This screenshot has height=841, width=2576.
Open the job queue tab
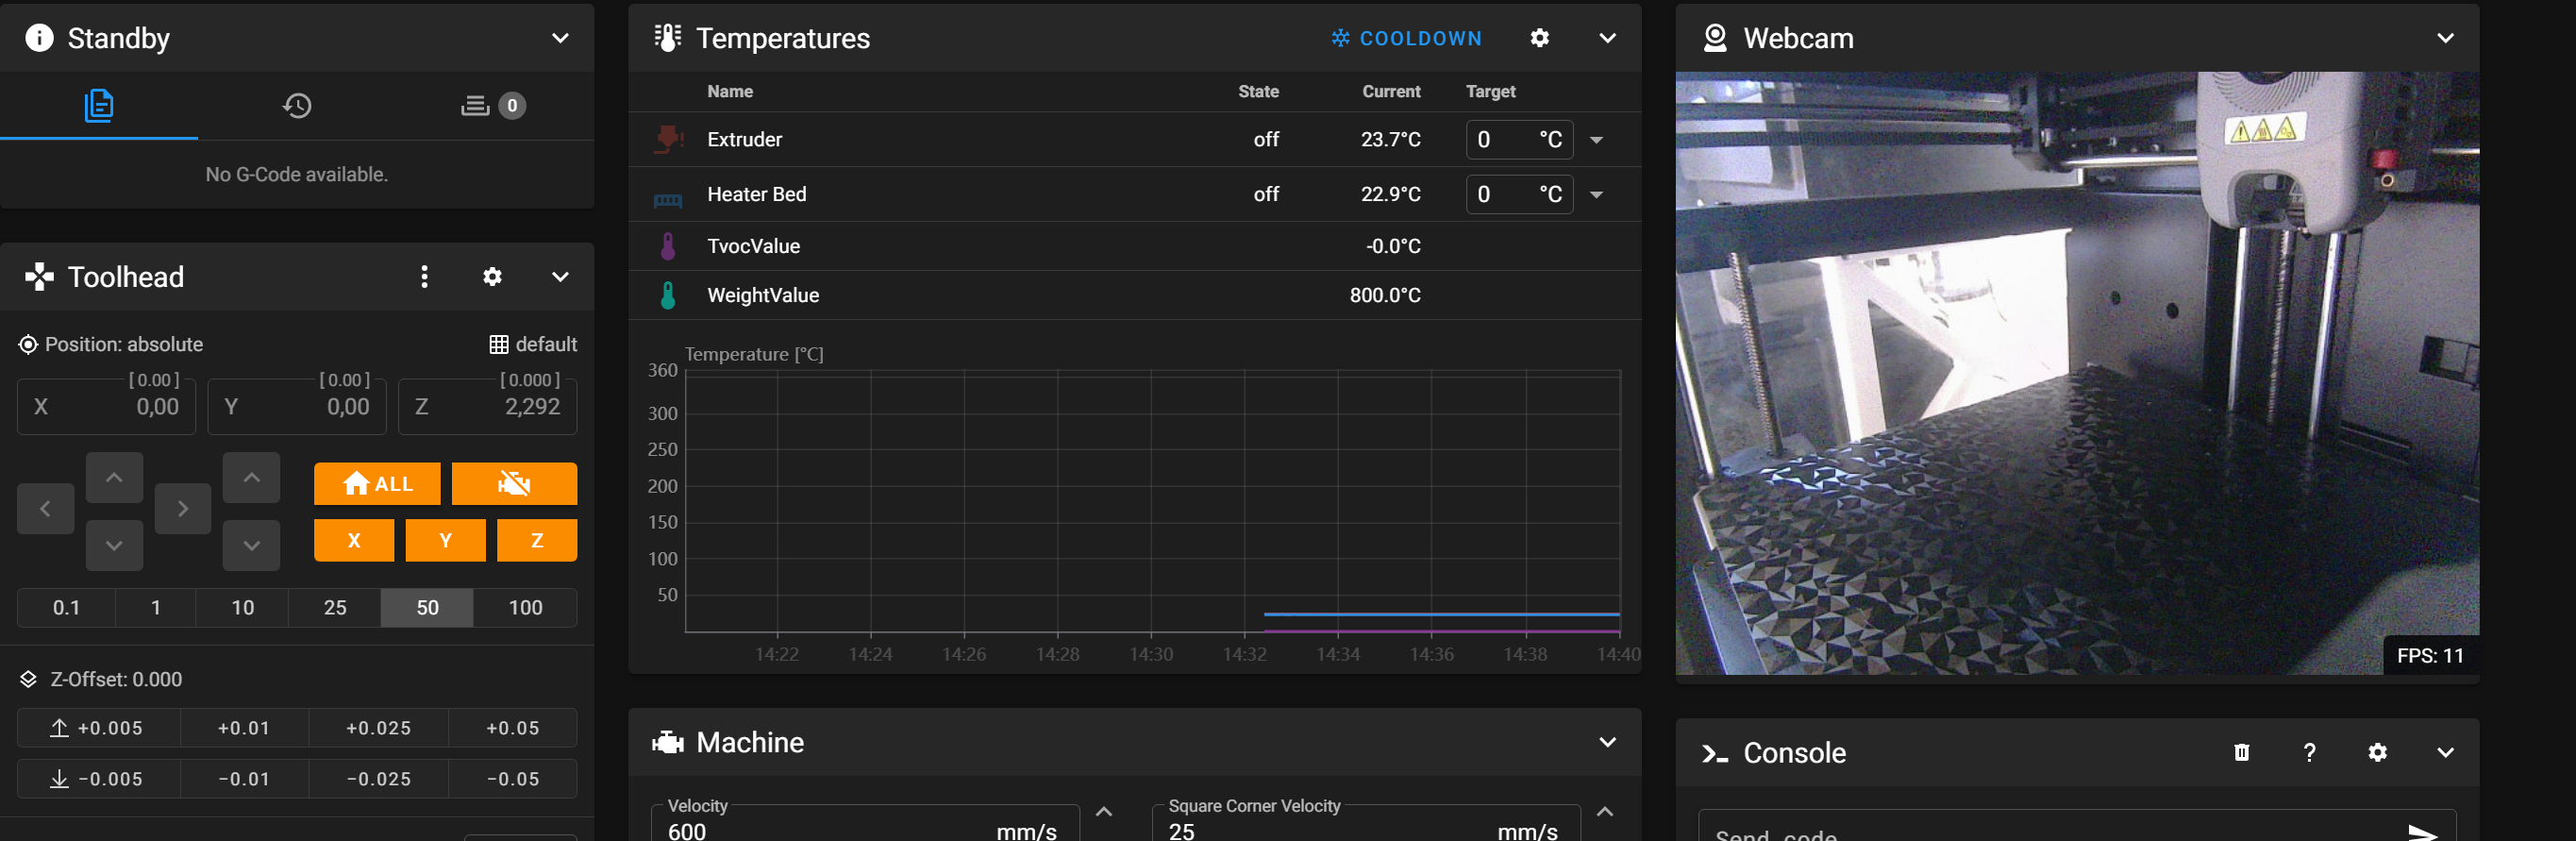point(493,105)
